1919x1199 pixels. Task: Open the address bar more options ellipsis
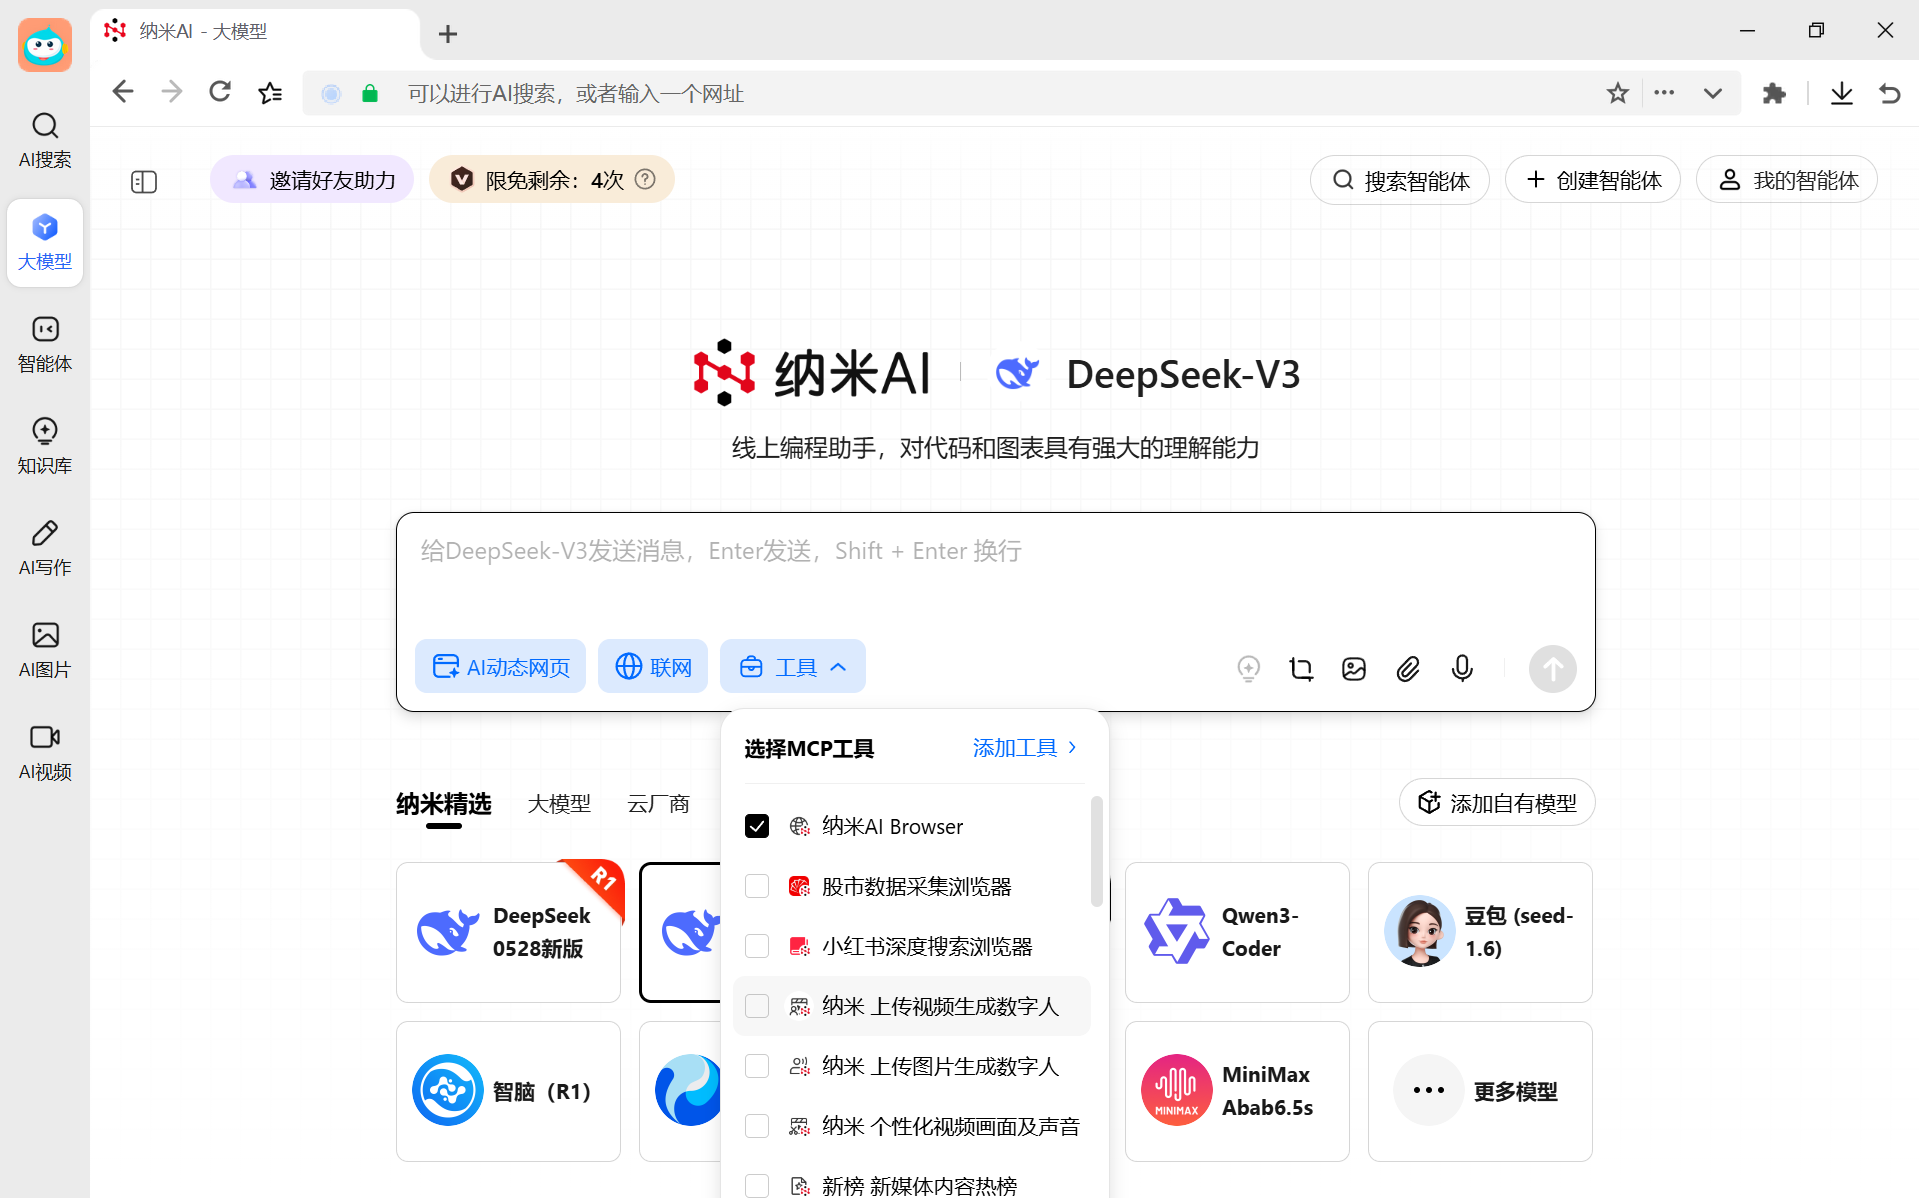click(1664, 93)
